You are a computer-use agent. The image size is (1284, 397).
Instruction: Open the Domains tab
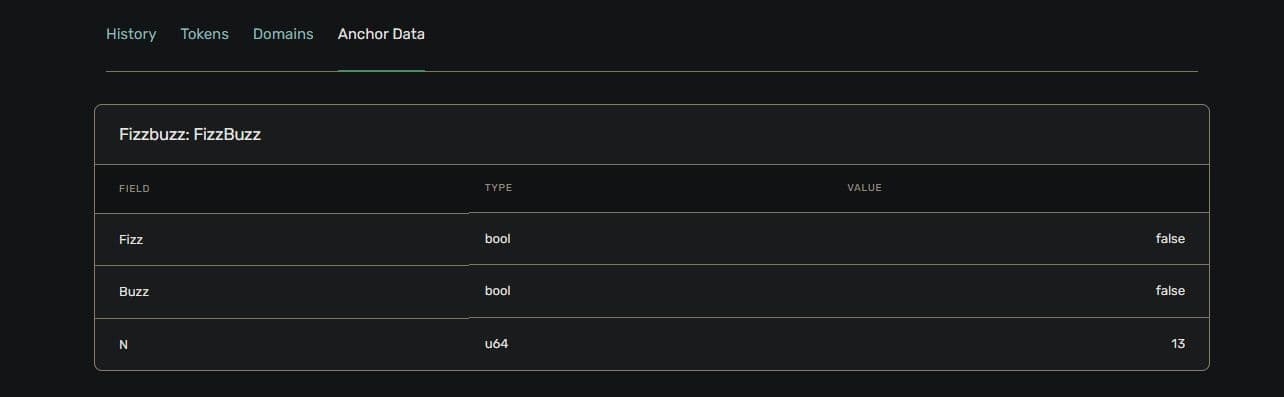[283, 34]
